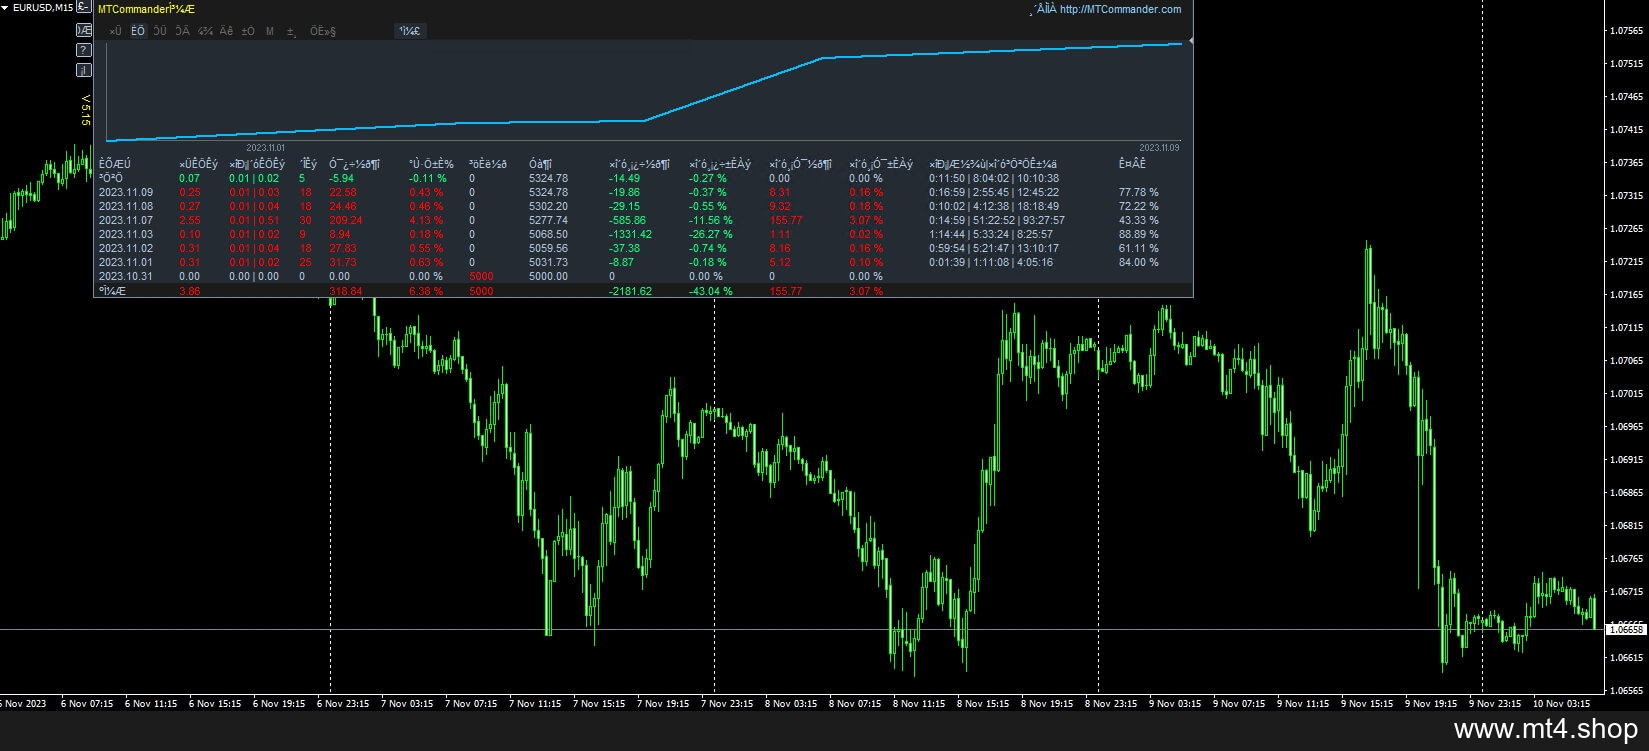Switch to the M tab

click(270, 31)
